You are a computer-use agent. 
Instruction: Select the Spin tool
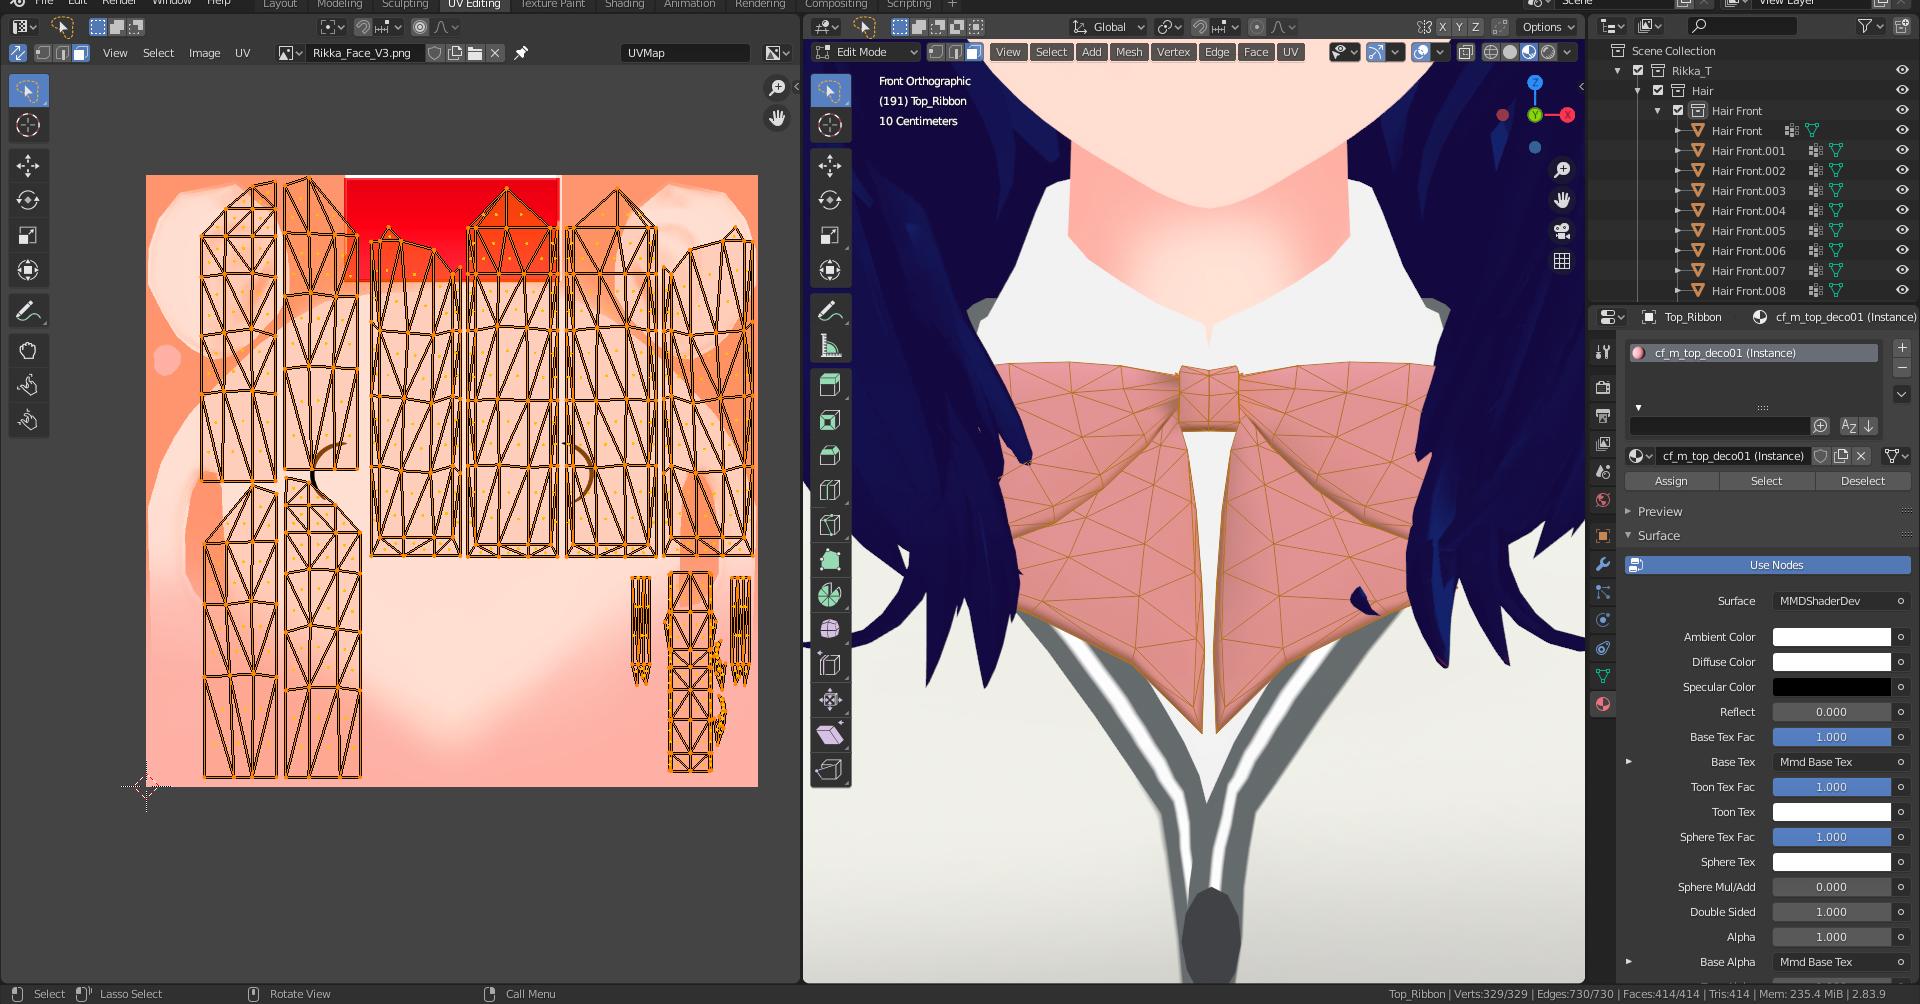coord(830,596)
